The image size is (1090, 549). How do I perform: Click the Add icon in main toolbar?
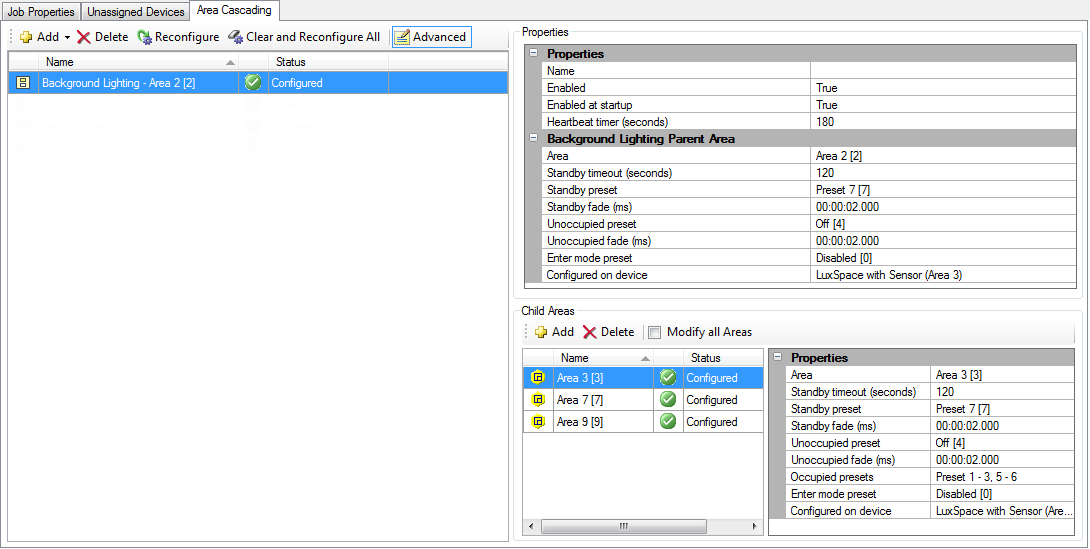(25, 37)
